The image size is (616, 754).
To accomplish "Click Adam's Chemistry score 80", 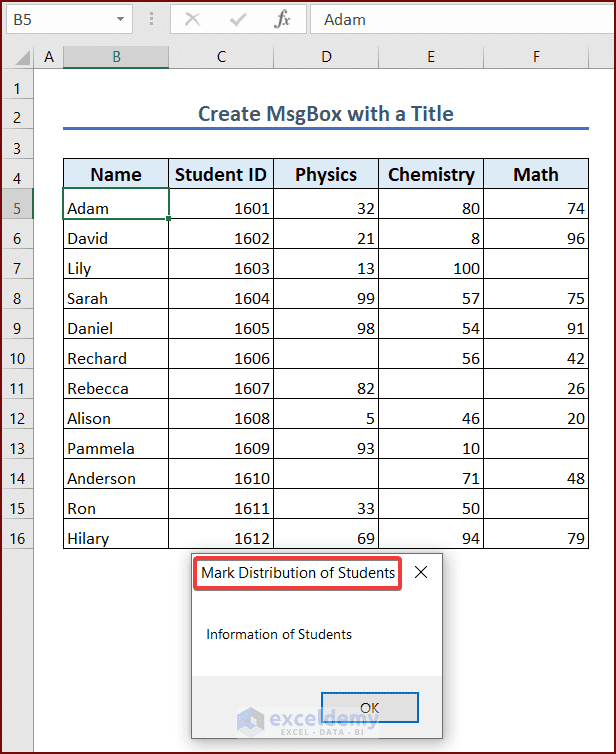I will [431, 204].
